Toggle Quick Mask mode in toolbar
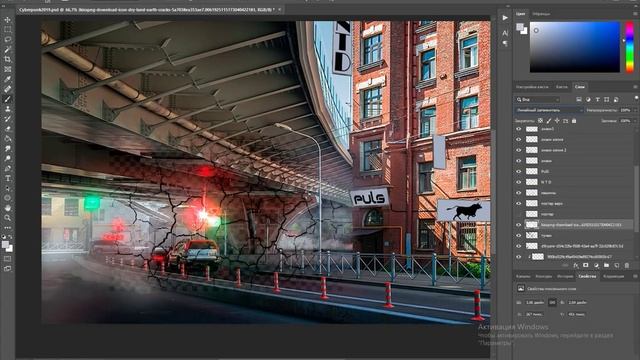 click(x=7, y=259)
